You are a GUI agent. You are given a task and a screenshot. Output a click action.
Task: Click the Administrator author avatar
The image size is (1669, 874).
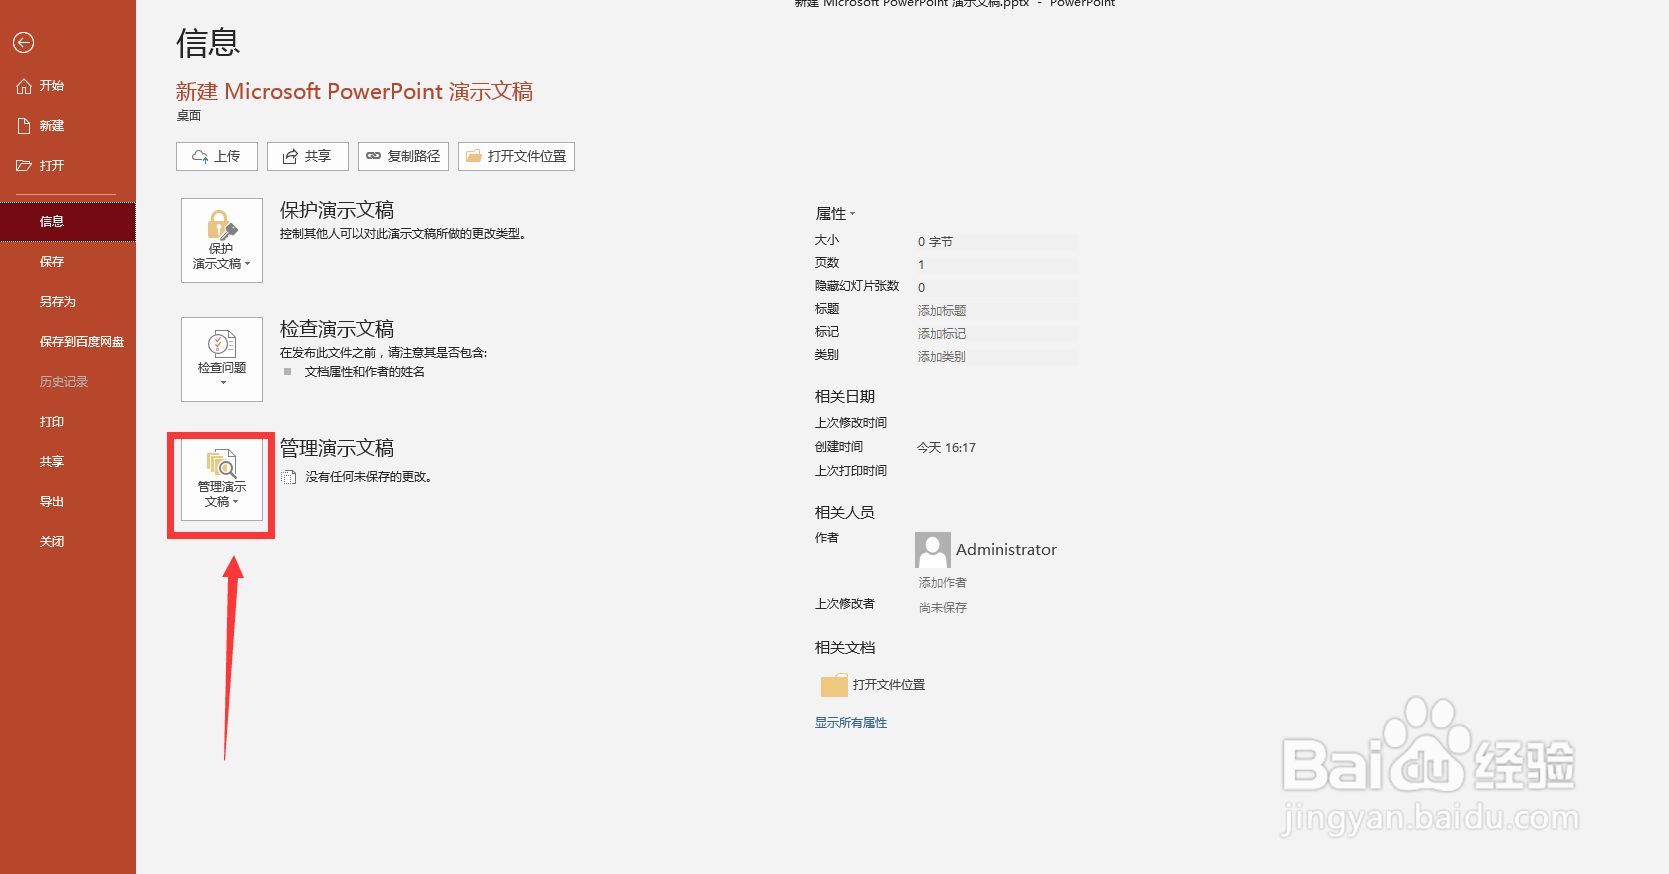coord(933,550)
